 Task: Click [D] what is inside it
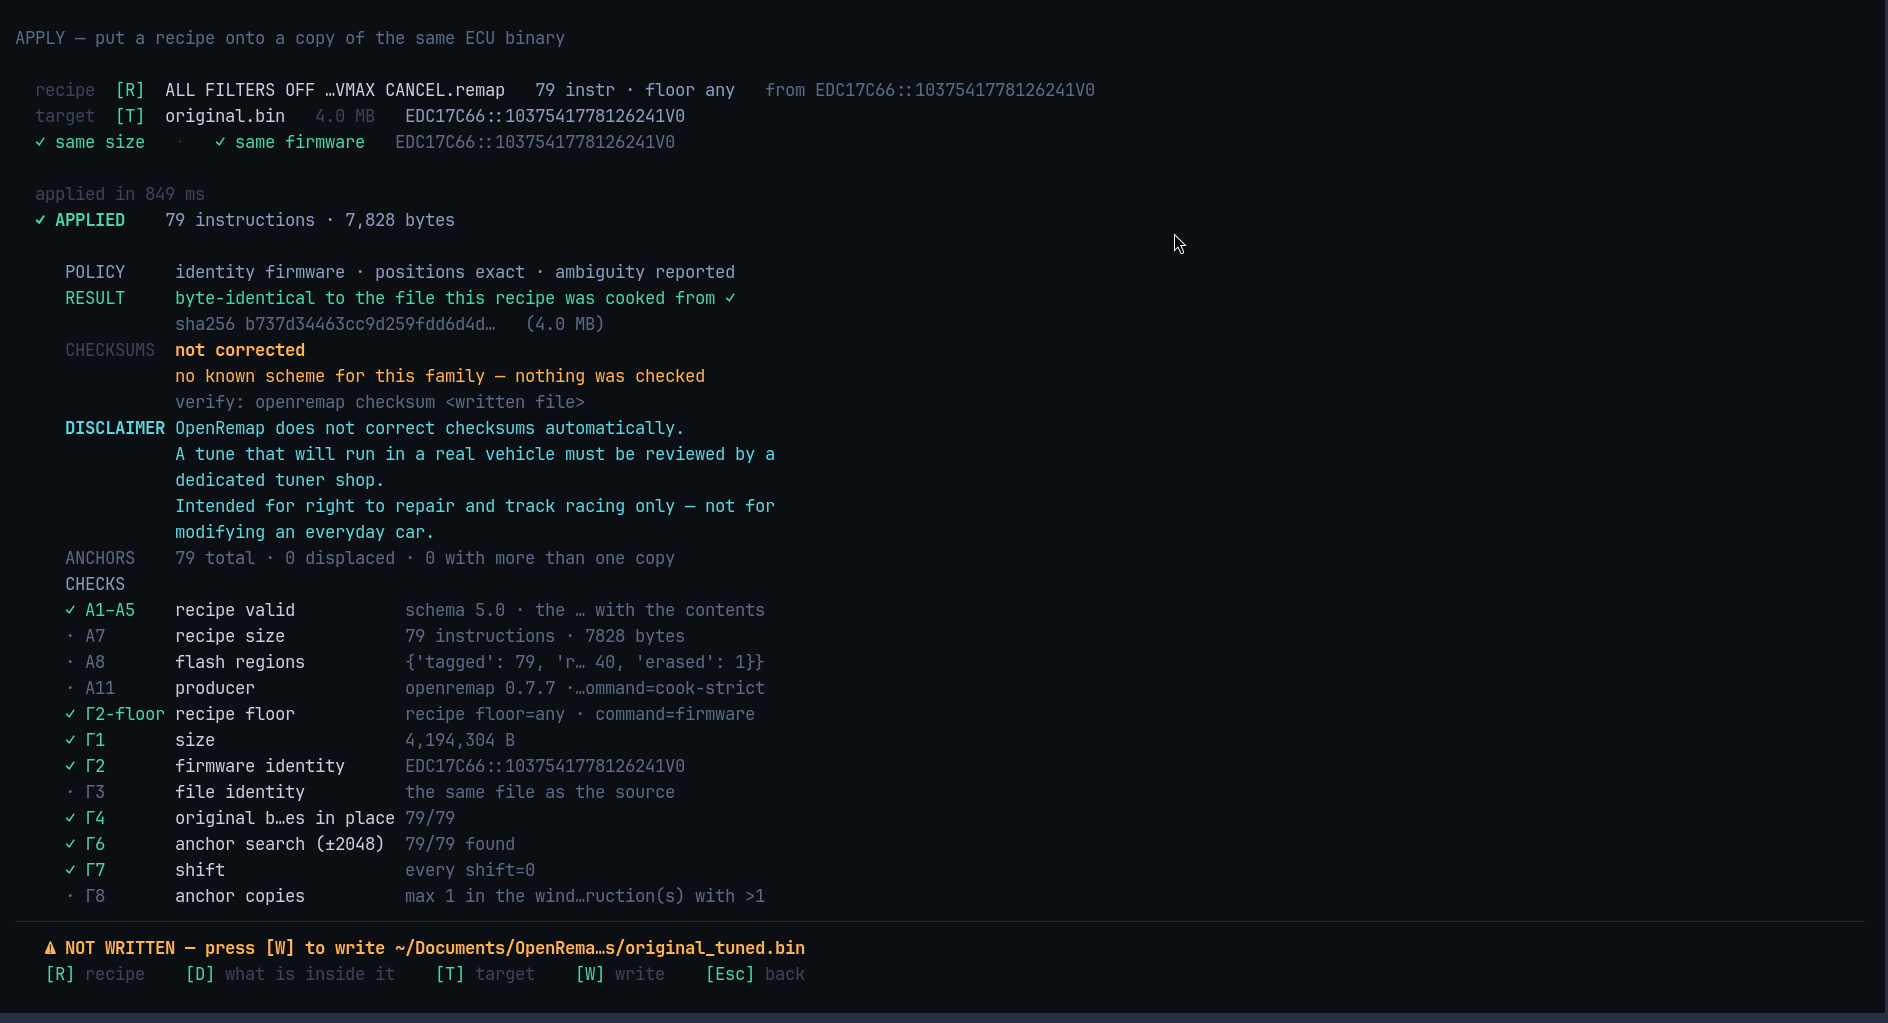(290, 974)
